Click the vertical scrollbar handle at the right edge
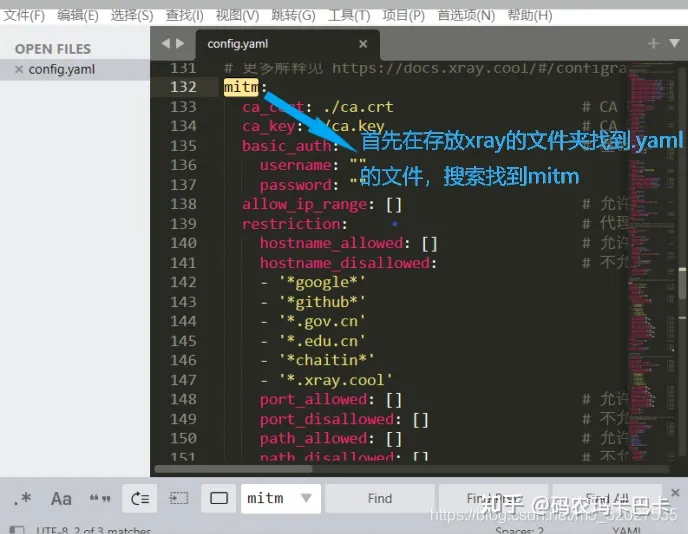This screenshot has height=534, width=688. click(x=682, y=283)
